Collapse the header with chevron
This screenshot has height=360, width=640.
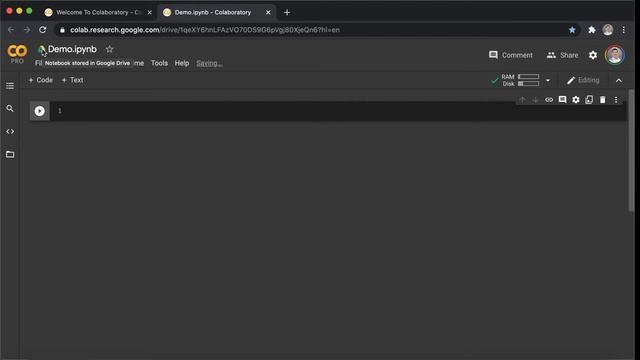click(x=619, y=80)
